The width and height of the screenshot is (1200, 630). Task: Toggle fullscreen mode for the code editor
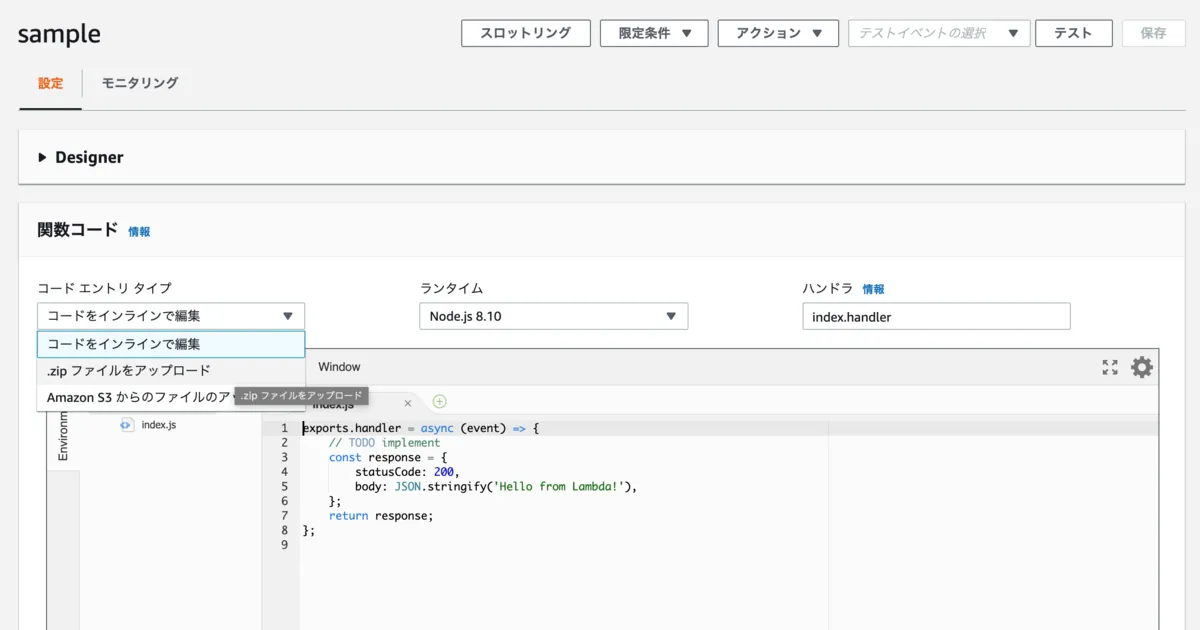click(x=1109, y=367)
